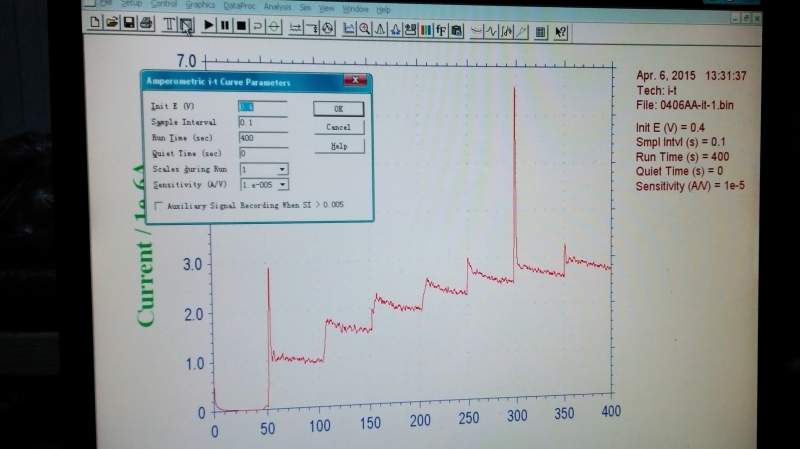
Task: Click the Copy to Clipboard icon
Action: [x=457, y=31]
